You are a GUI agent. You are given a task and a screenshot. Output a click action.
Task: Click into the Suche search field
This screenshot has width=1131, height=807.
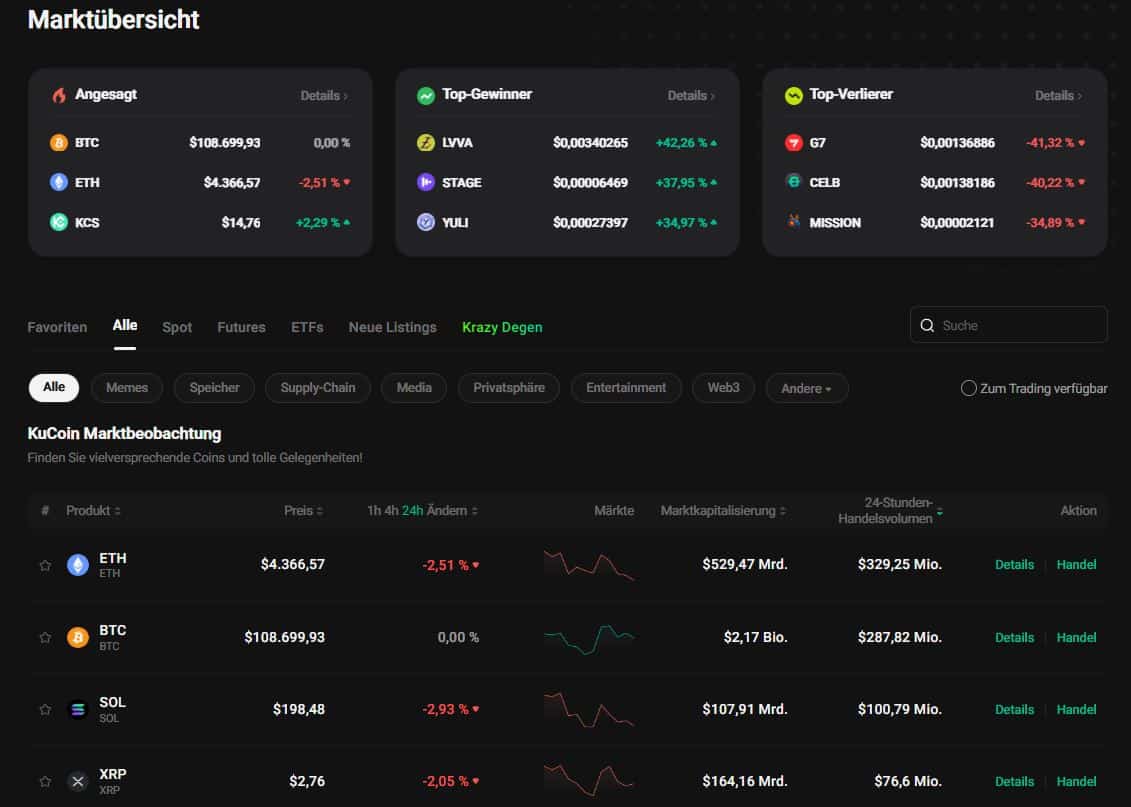(1018, 325)
